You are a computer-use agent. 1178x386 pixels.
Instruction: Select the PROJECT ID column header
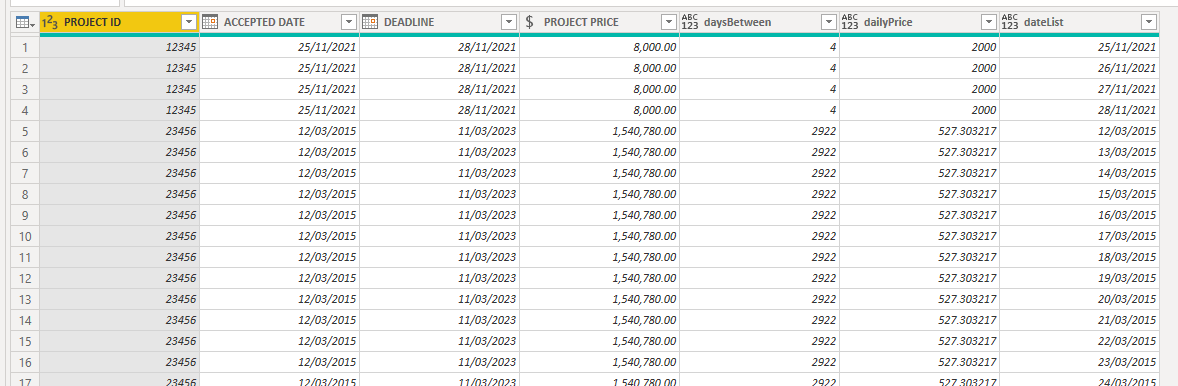coord(119,23)
